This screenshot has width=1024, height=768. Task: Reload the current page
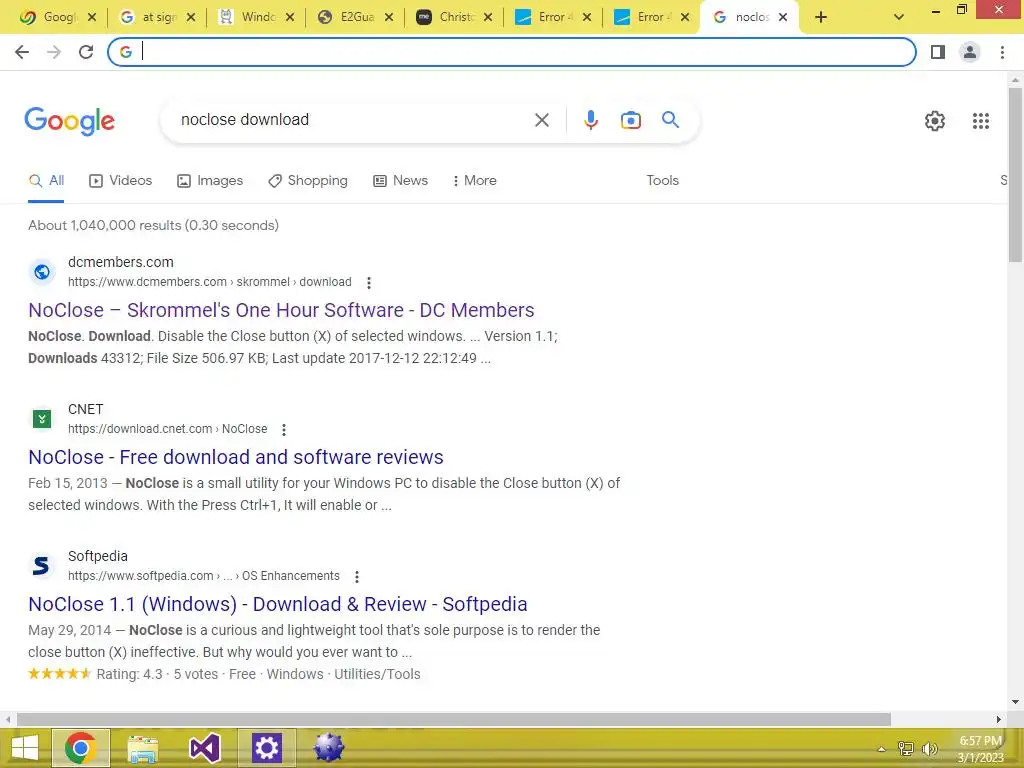[x=86, y=52]
